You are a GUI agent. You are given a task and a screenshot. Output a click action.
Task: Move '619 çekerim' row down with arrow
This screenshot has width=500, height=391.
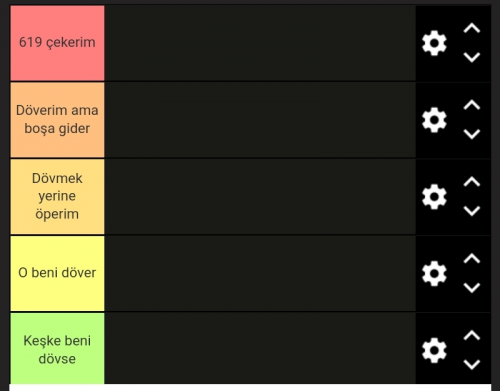click(472, 57)
